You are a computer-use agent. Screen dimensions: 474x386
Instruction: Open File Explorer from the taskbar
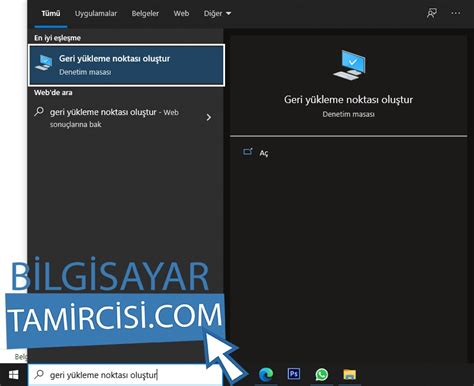coord(350,375)
